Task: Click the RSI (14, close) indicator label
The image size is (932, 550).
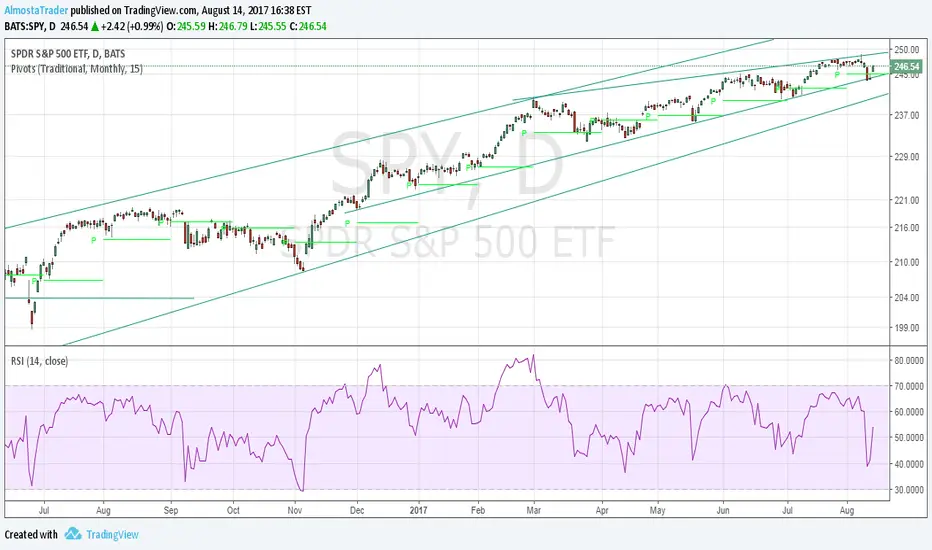Action: click(x=39, y=361)
